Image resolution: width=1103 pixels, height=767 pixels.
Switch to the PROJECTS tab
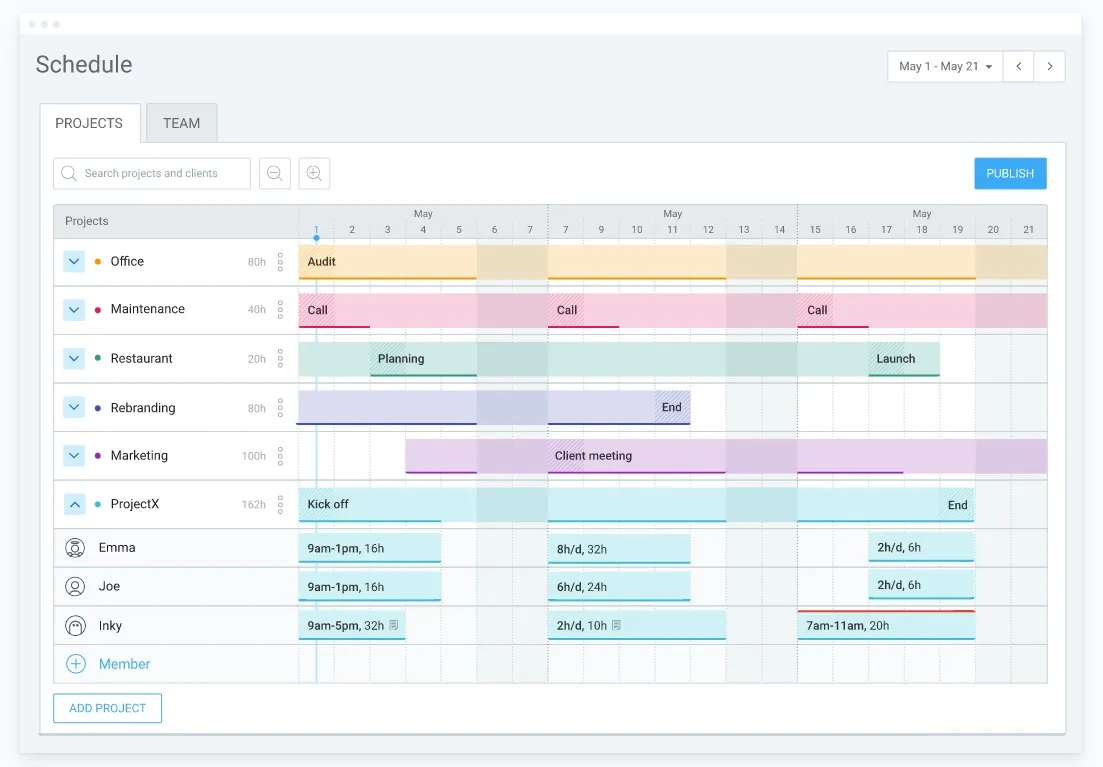pos(89,123)
